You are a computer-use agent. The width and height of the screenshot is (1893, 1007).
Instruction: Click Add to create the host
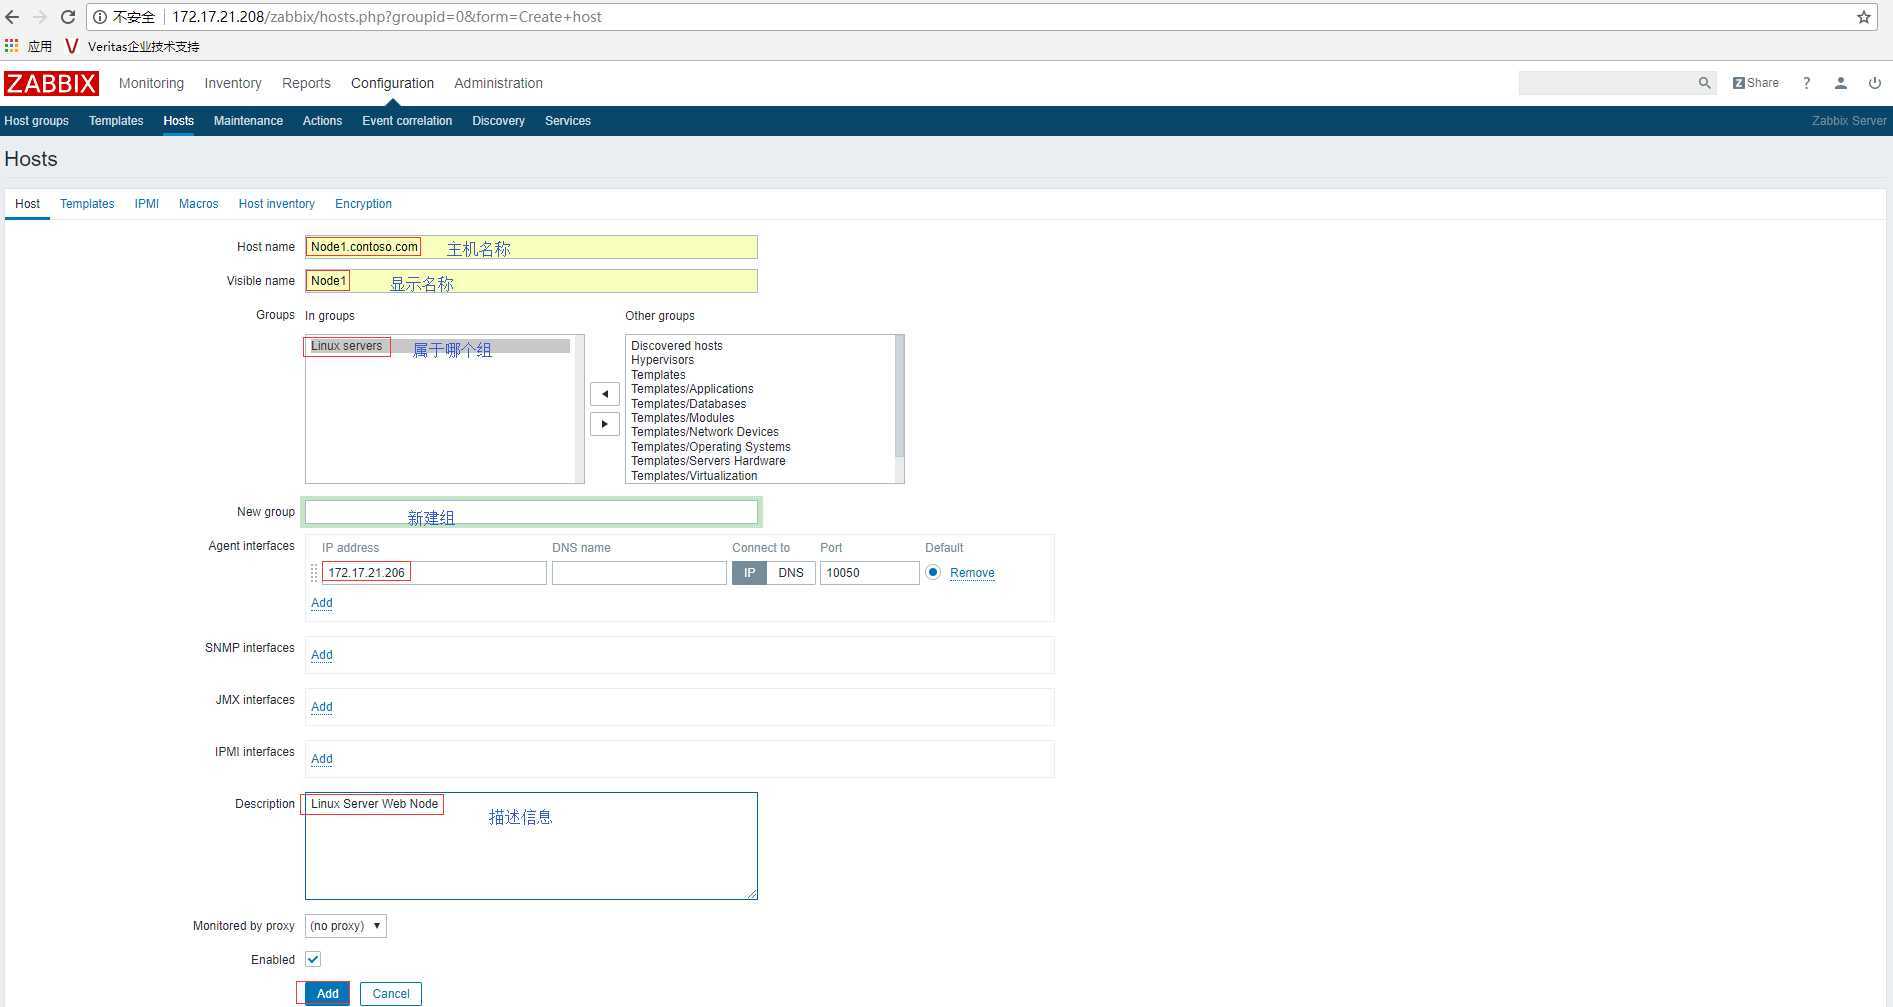click(x=327, y=994)
